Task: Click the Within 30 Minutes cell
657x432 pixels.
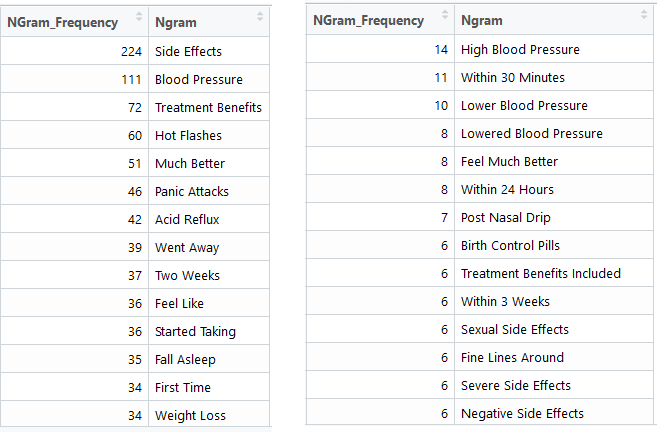Action: pyautogui.click(x=512, y=77)
